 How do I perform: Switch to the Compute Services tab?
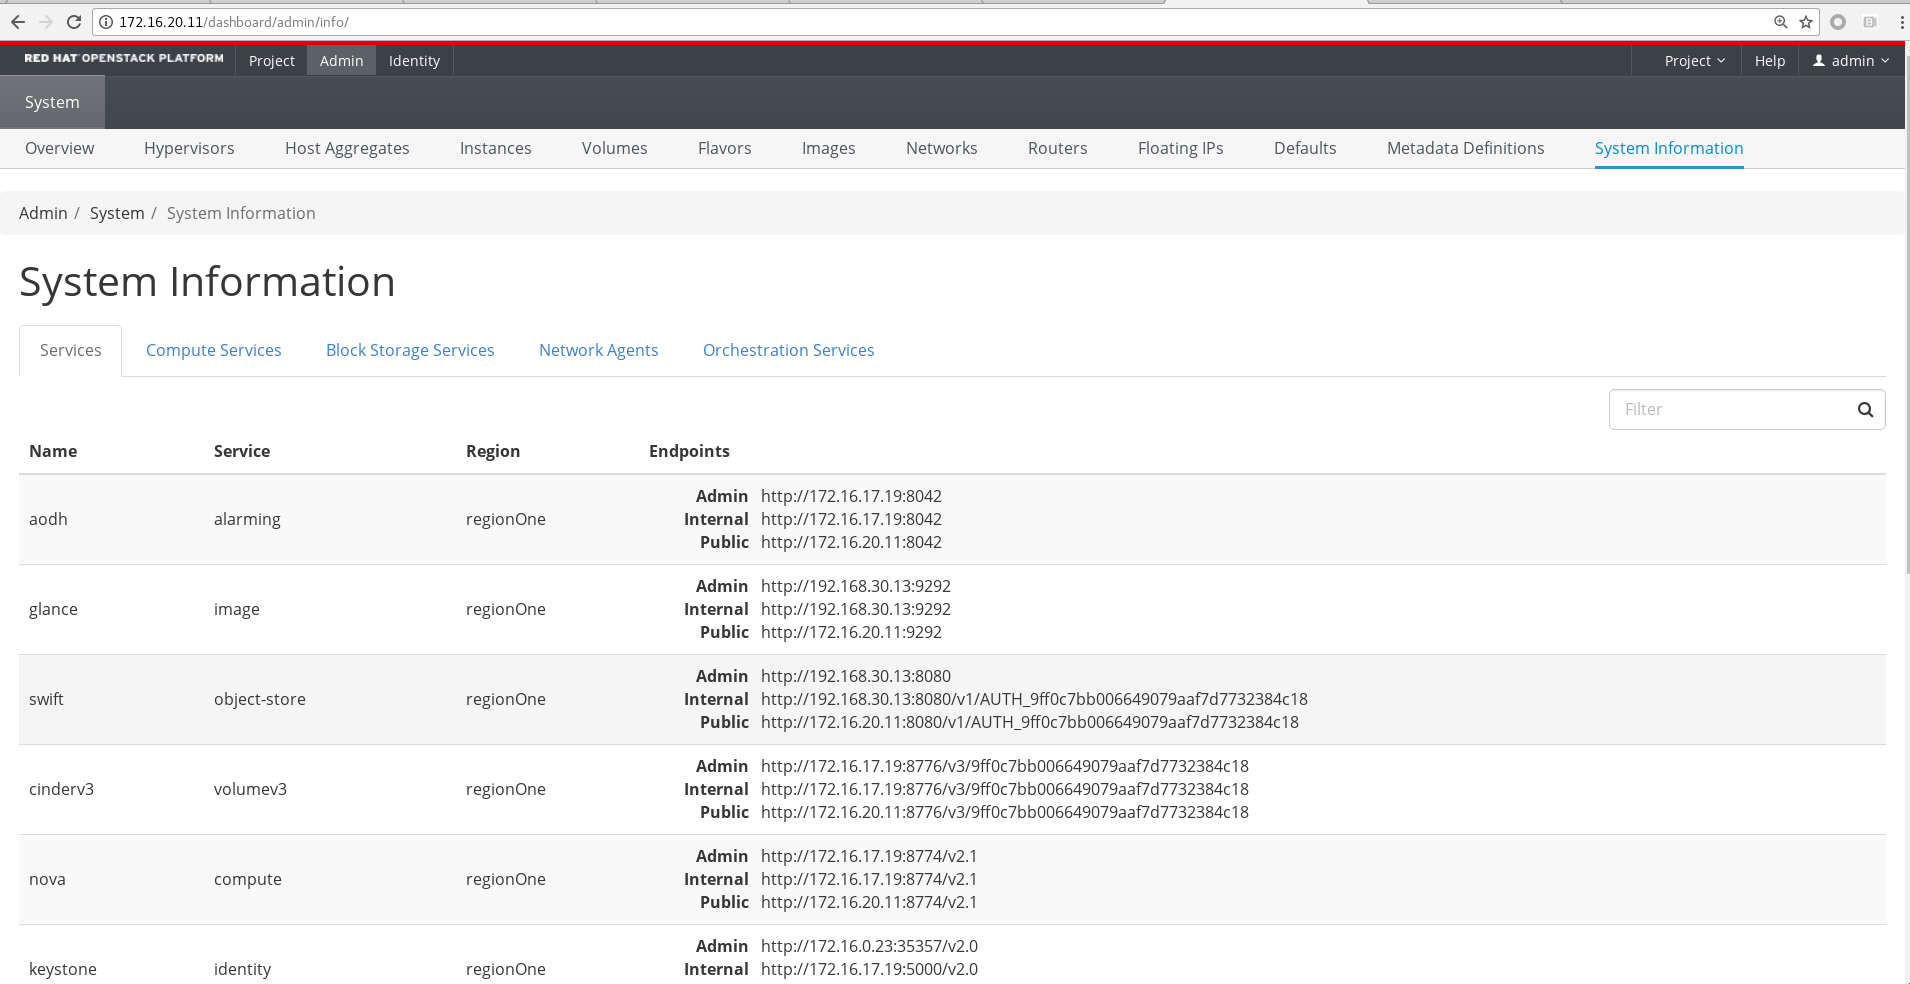pos(214,350)
